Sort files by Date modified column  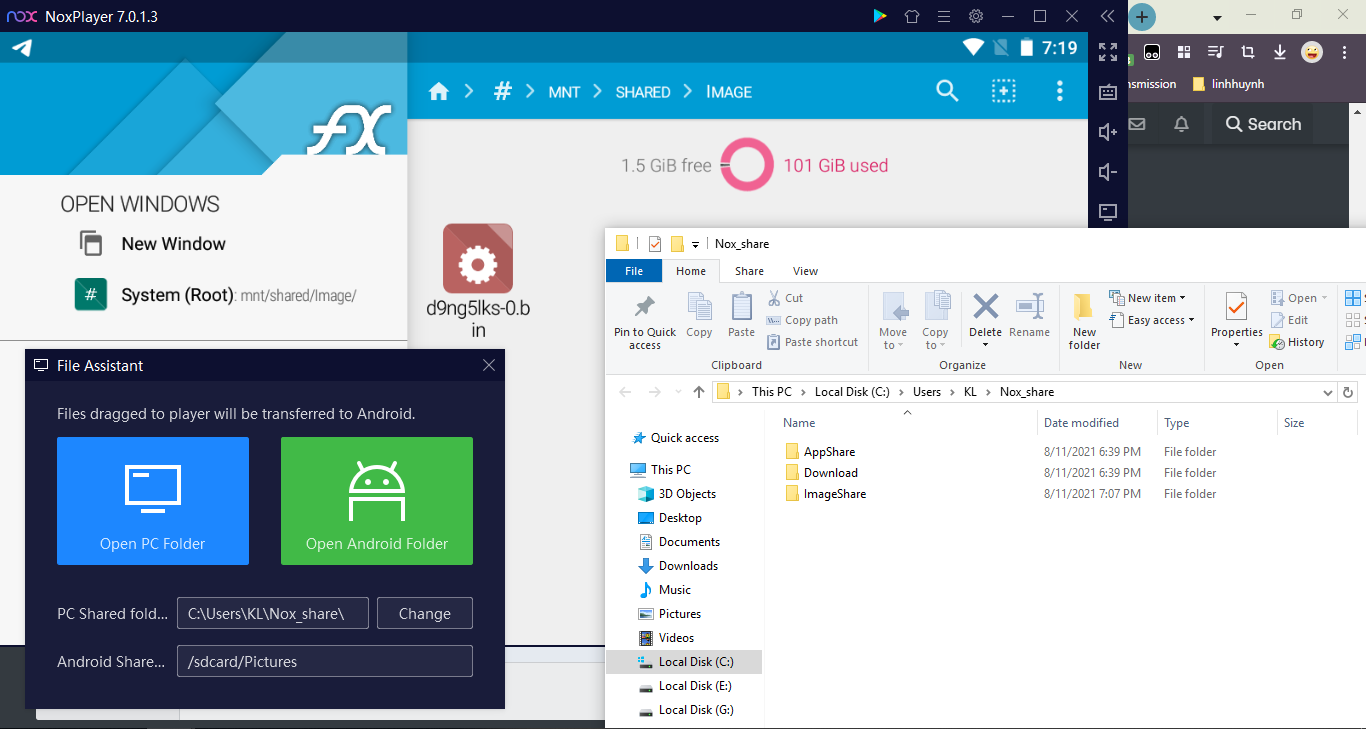pyautogui.click(x=1096, y=423)
